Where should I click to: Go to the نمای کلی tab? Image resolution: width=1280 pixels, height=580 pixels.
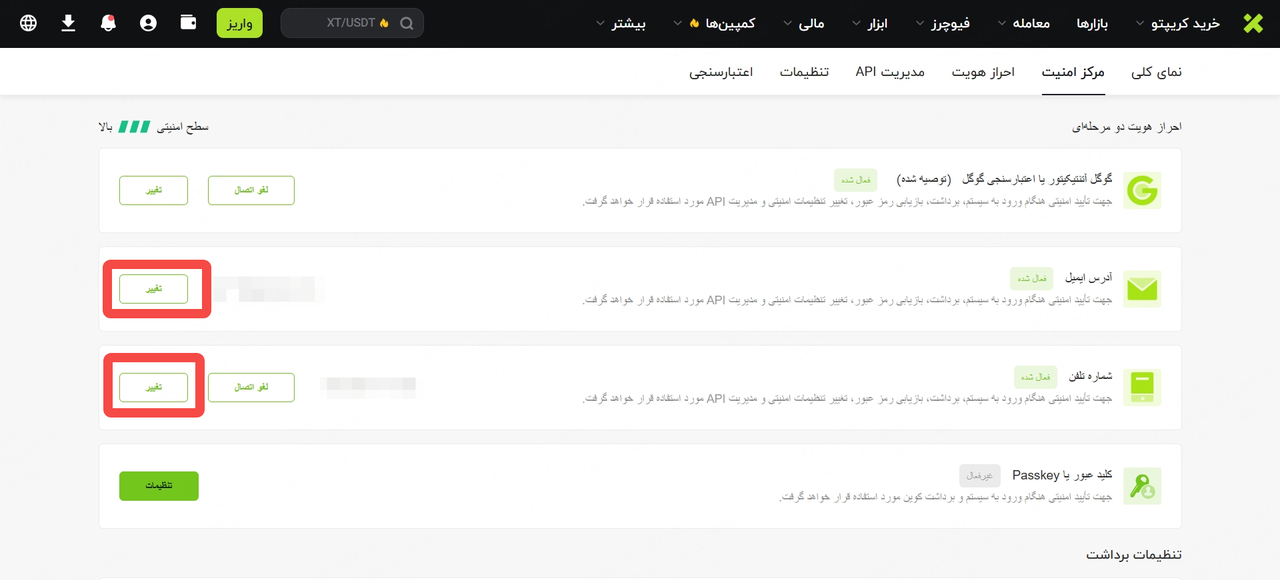(1156, 72)
